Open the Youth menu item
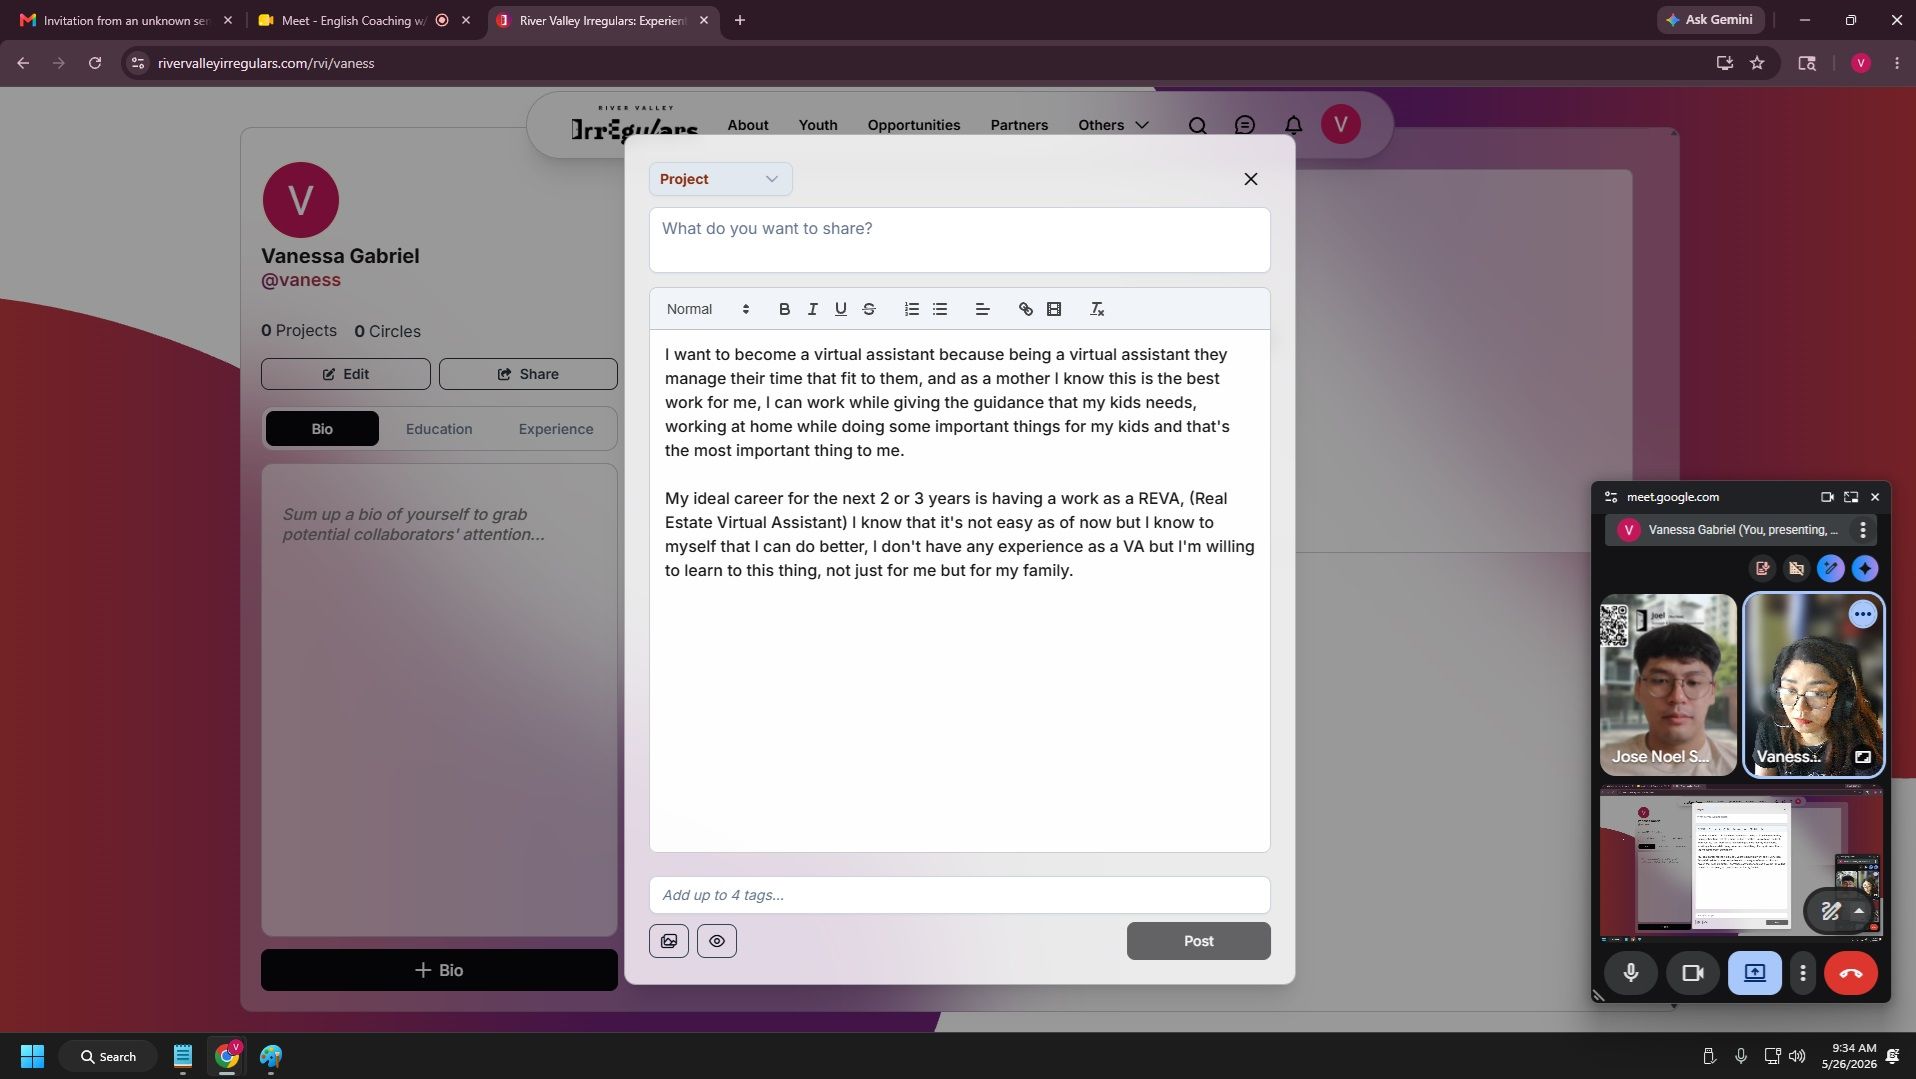The width and height of the screenshot is (1916, 1079). point(818,125)
